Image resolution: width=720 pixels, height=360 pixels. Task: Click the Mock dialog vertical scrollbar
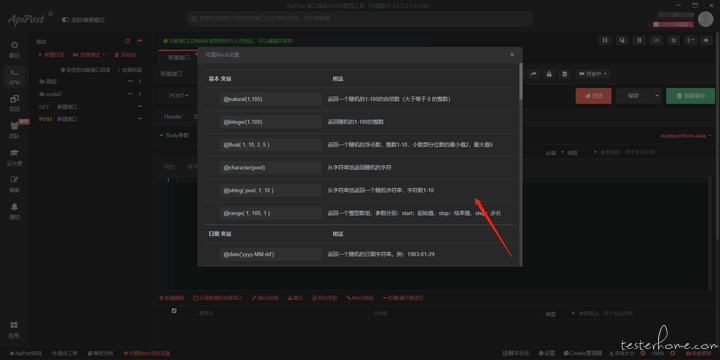pyautogui.click(x=520, y=82)
